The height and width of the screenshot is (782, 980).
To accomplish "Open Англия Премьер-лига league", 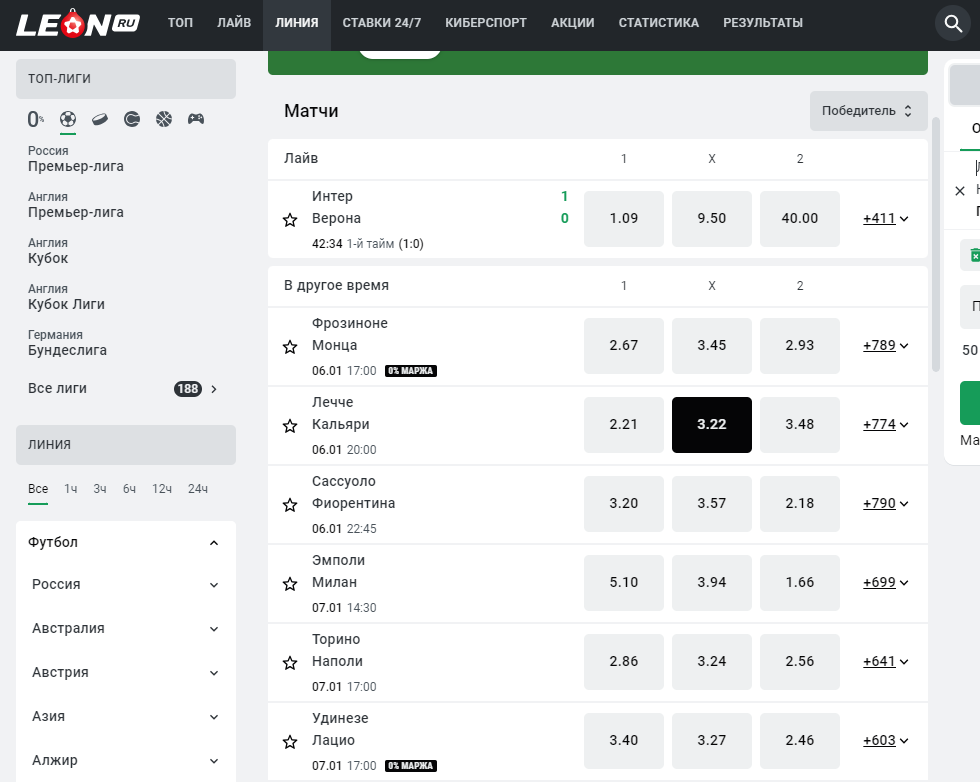I will 76,205.
